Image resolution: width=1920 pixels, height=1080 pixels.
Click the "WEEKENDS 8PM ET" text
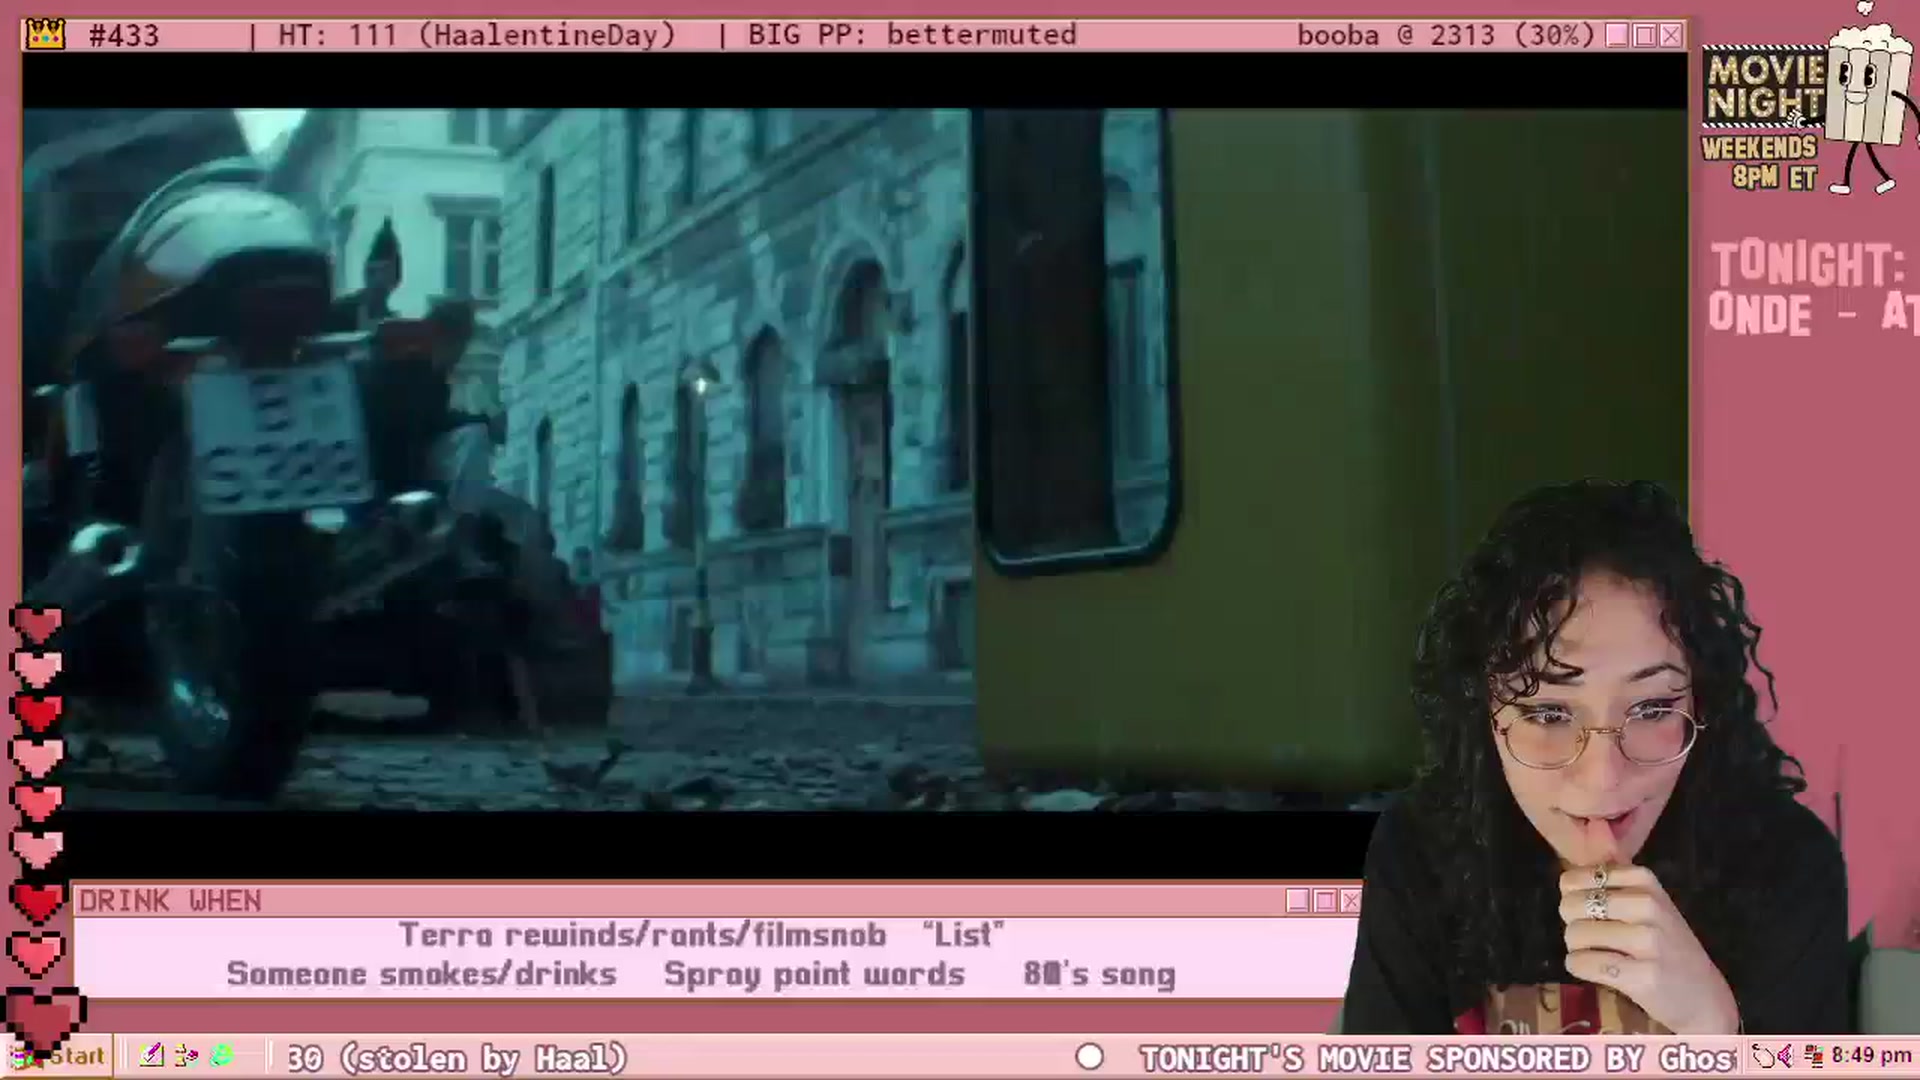(1760, 163)
